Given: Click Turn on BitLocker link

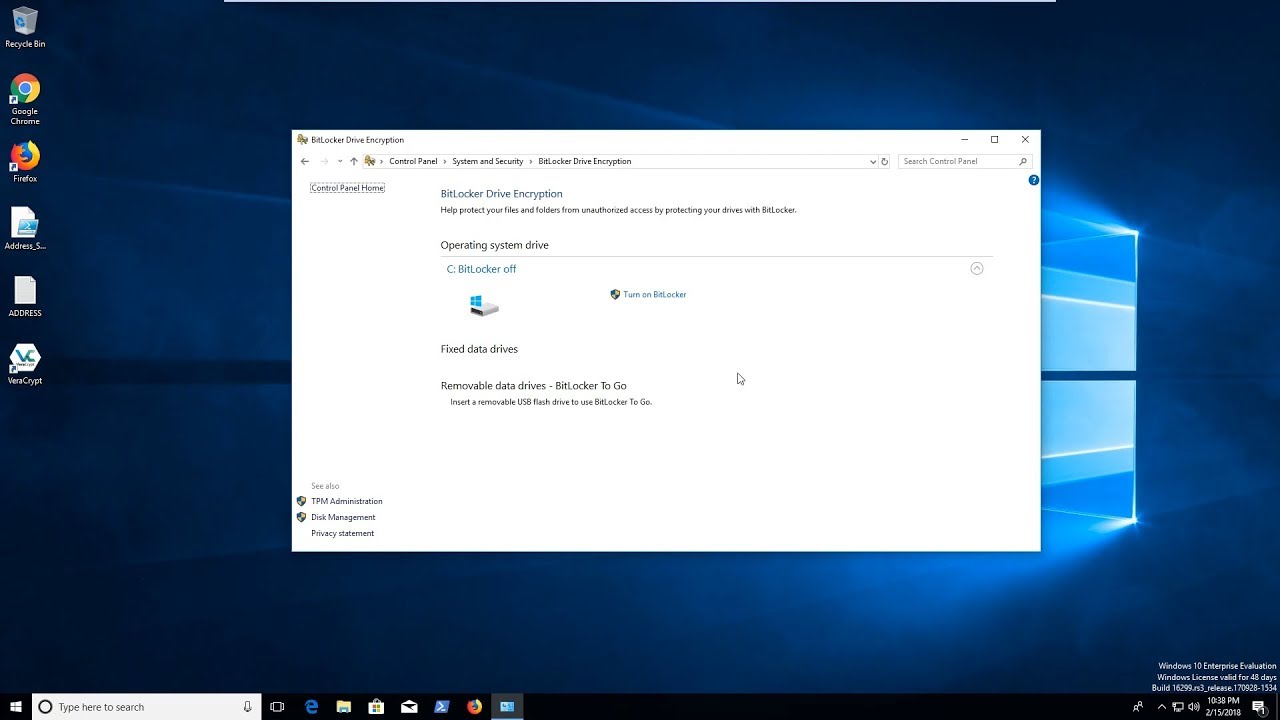Looking at the screenshot, I should pyautogui.click(x=654, y=295).
